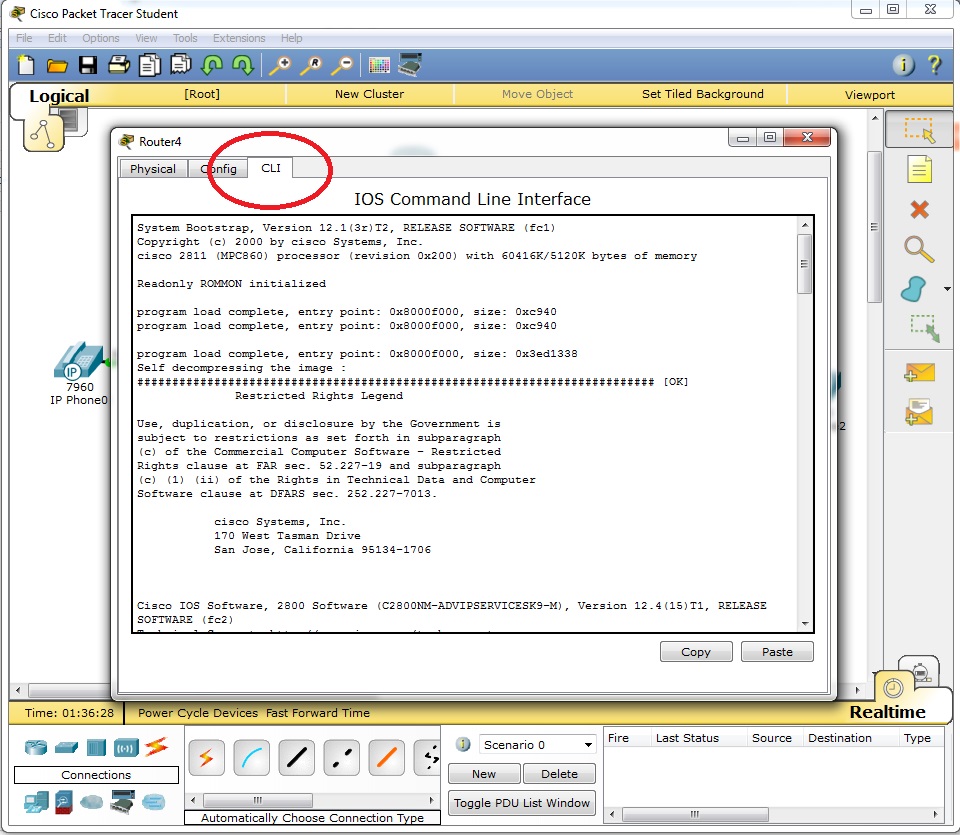This screenshot has width=960, height=835.
Task: Click Set Tiled Background
Action: point(702,94)
